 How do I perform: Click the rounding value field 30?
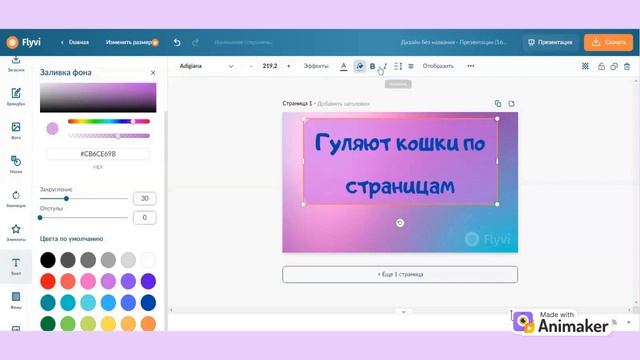pos(144,198)
